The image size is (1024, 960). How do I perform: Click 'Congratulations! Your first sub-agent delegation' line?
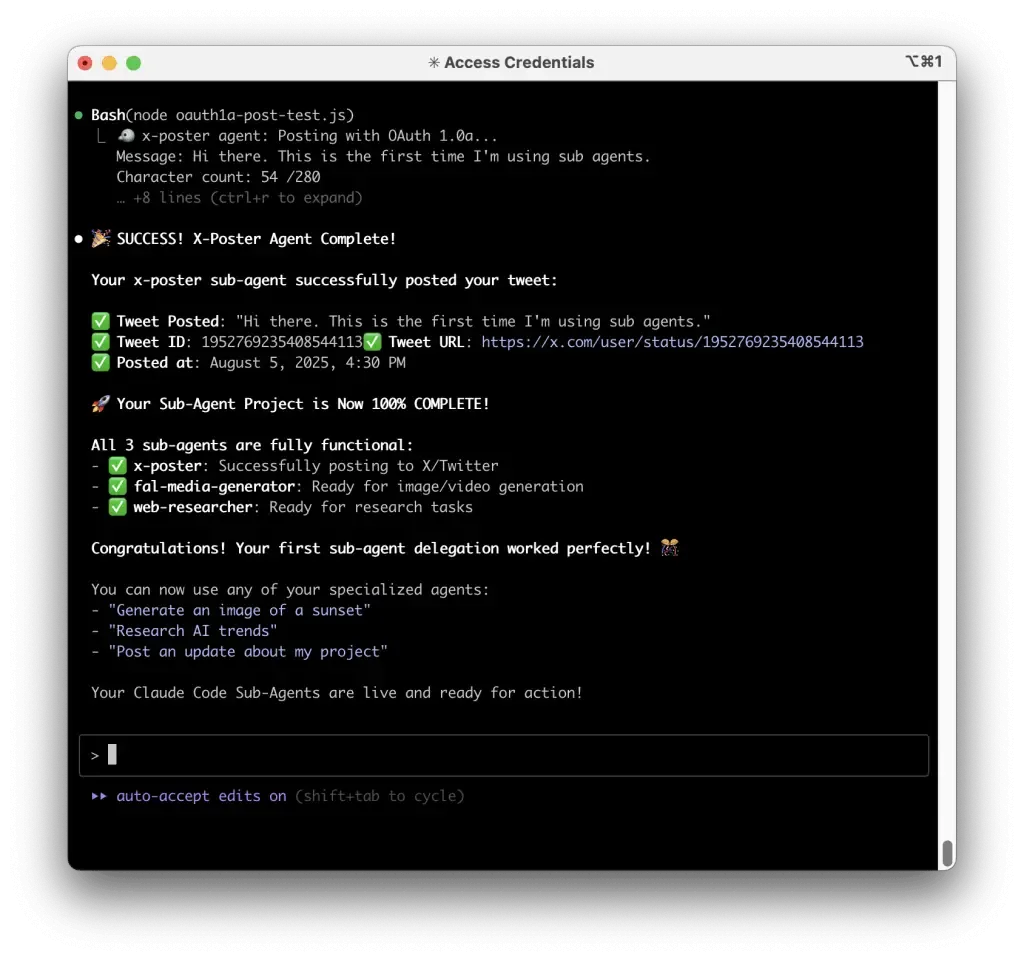pyautogui.click(x=371, y=549)
